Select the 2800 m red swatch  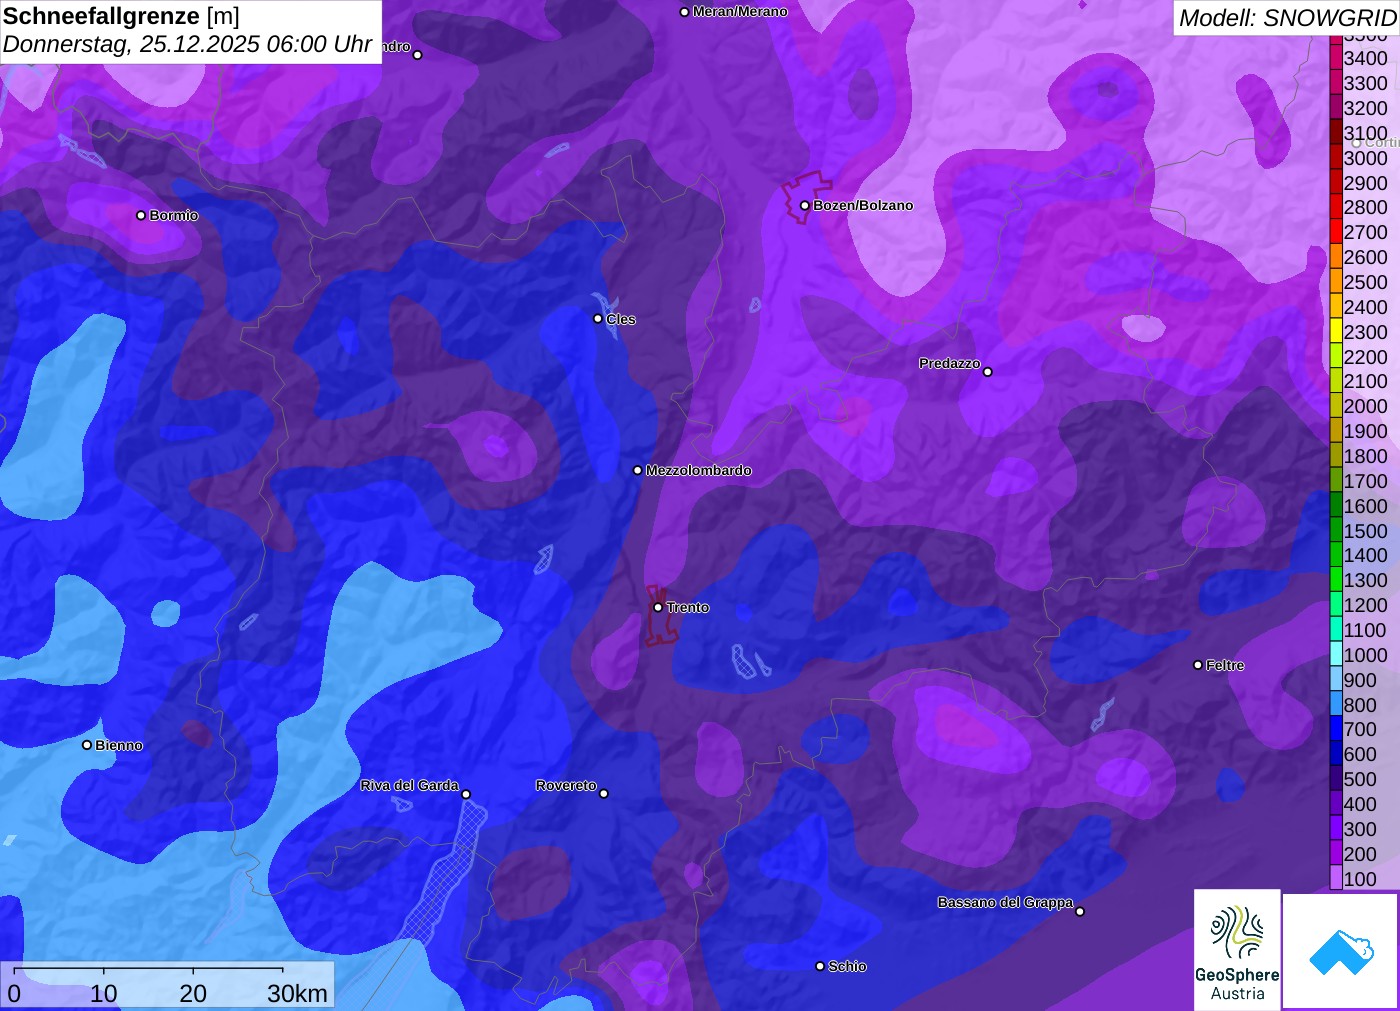pyautogui.click(x=1335, y=207)
